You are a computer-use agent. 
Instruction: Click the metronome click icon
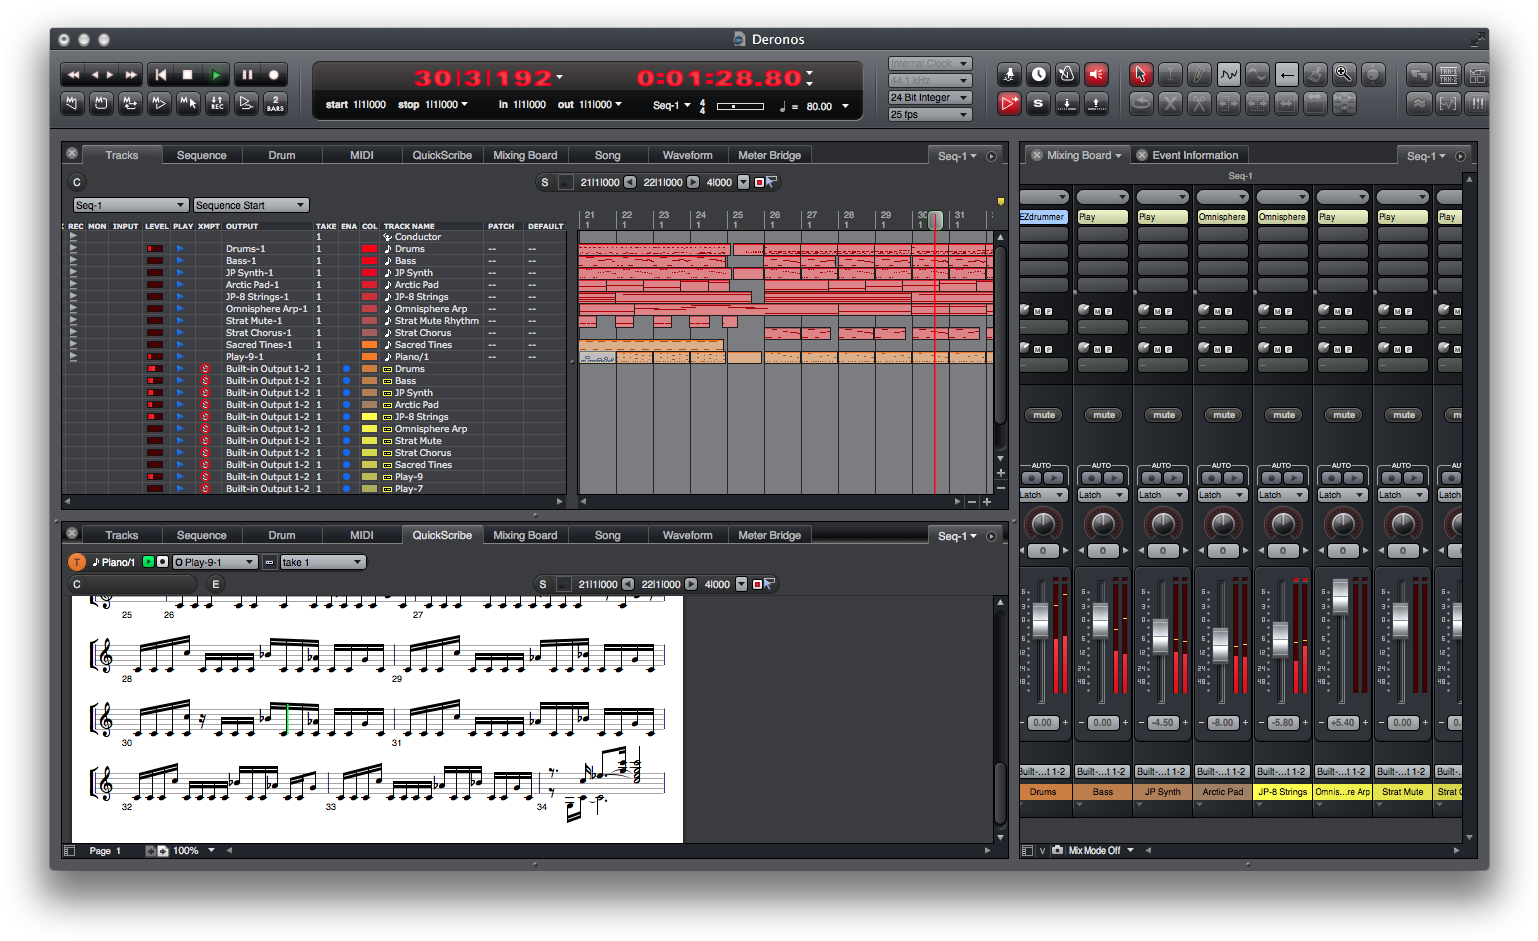(x=1067, y=74)
